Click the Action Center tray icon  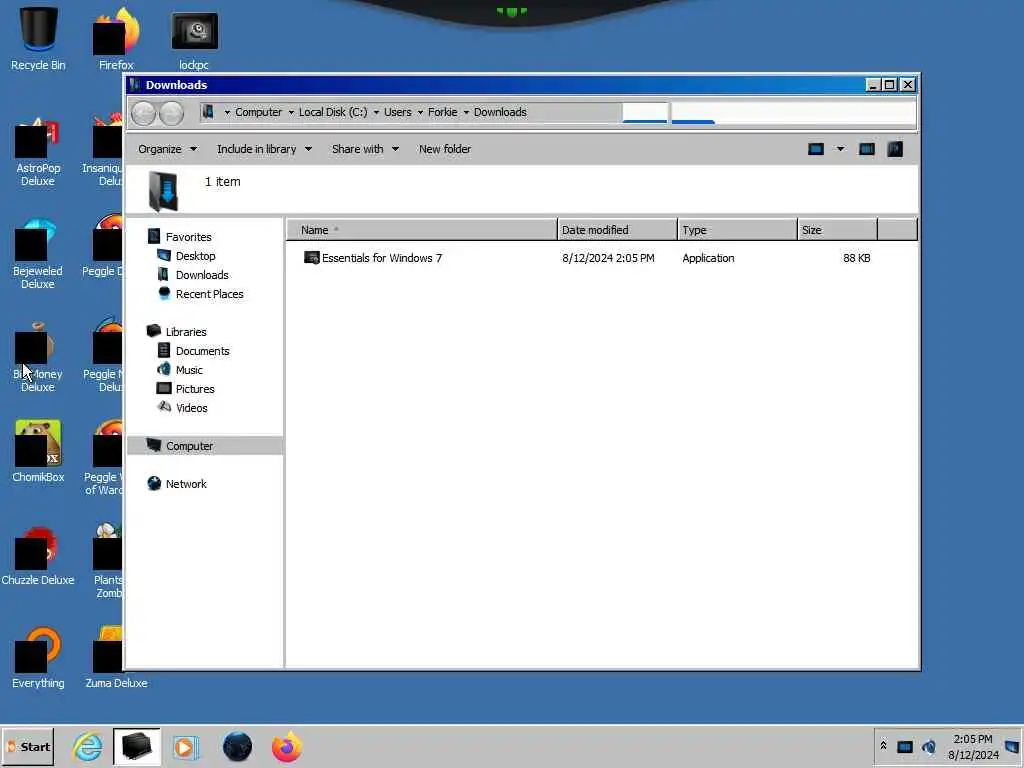(x=904, y=746)
